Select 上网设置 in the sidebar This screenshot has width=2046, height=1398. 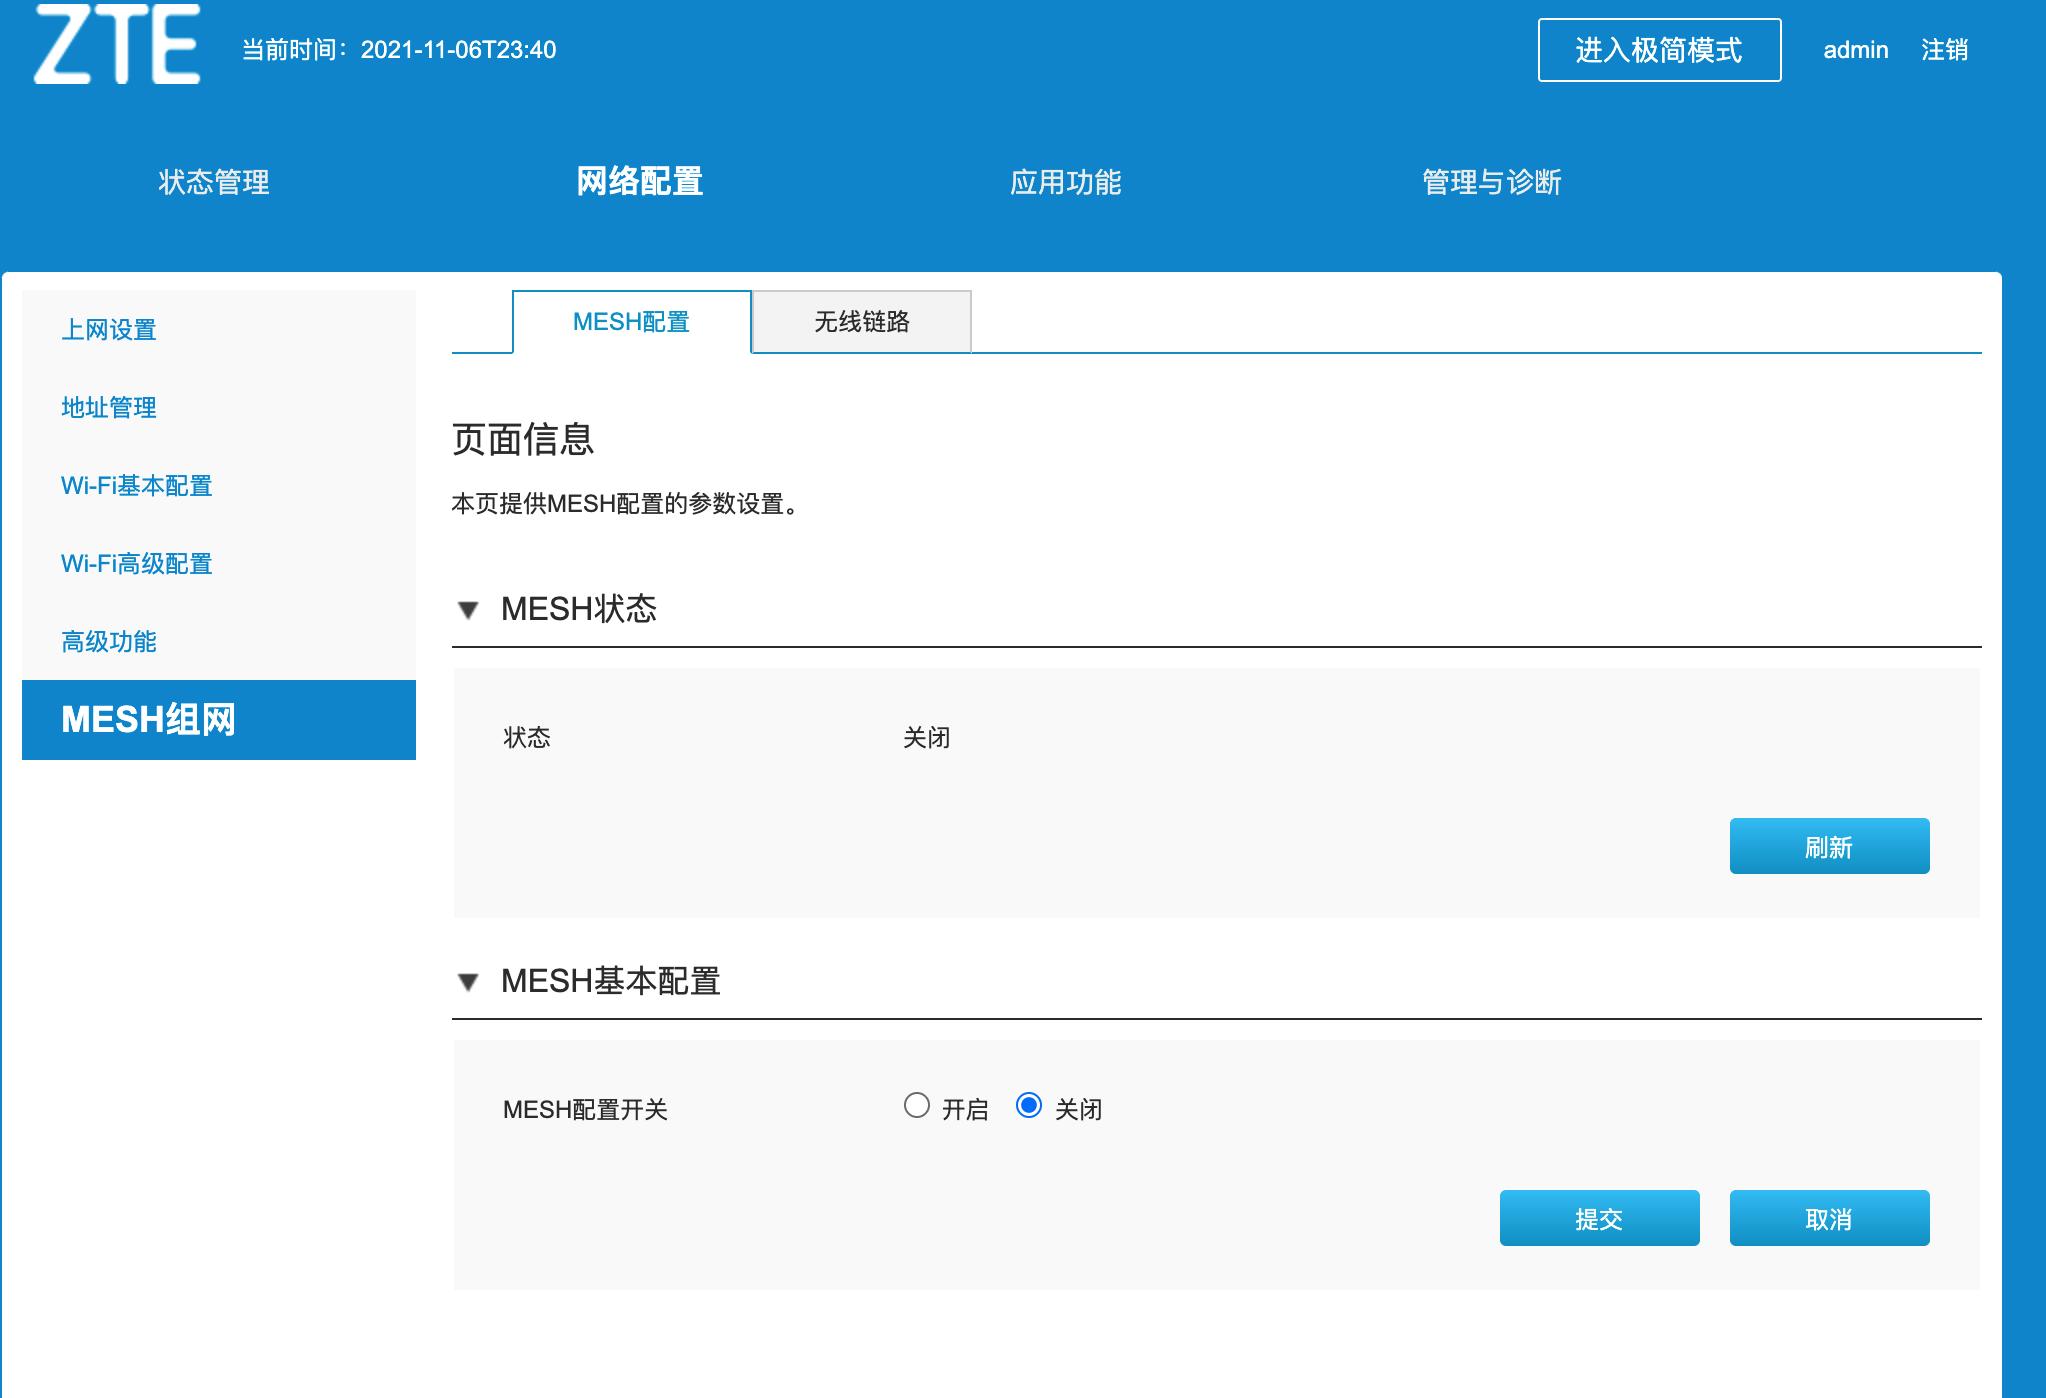pyautogui.click(x=109, y=330)
